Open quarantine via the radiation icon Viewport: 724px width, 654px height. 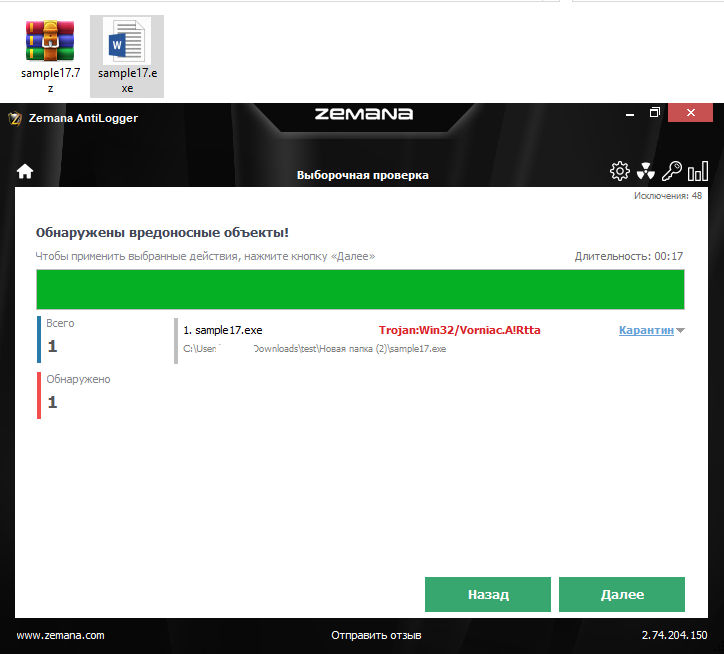(x=646, y=171)
